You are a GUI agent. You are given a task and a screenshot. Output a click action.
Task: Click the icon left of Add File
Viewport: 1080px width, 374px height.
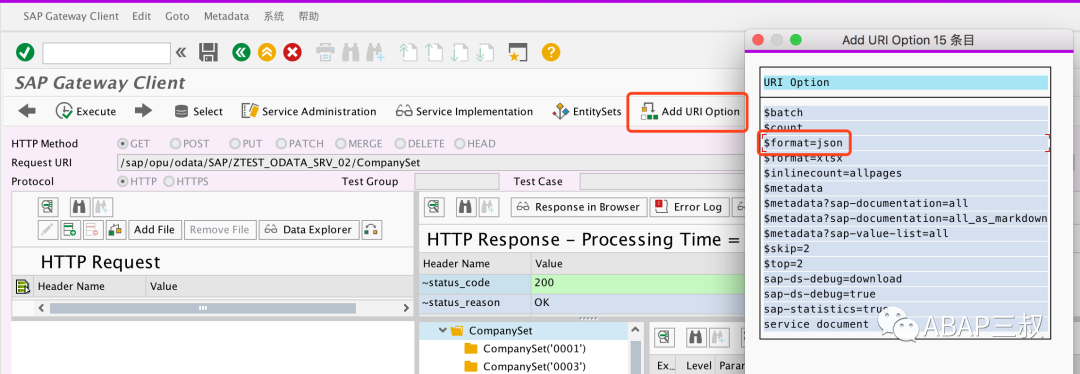pos(116,229)
